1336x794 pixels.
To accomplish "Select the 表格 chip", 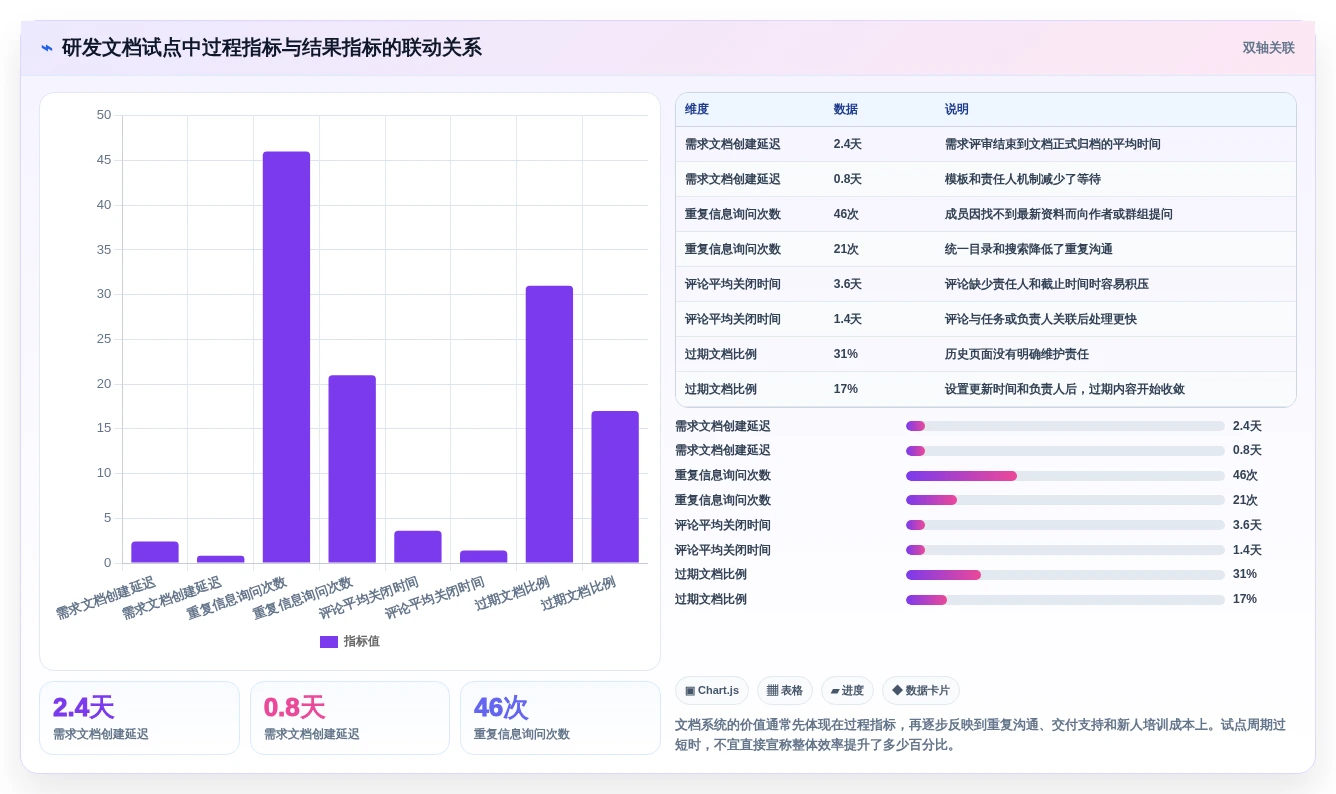I will [x=785, y=691].
